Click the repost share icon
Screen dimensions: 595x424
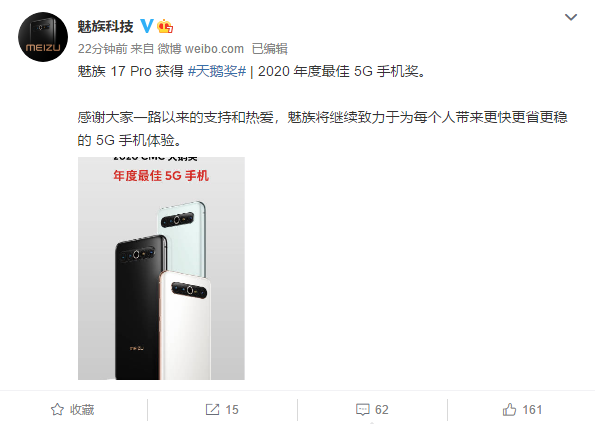coord(212,410)
